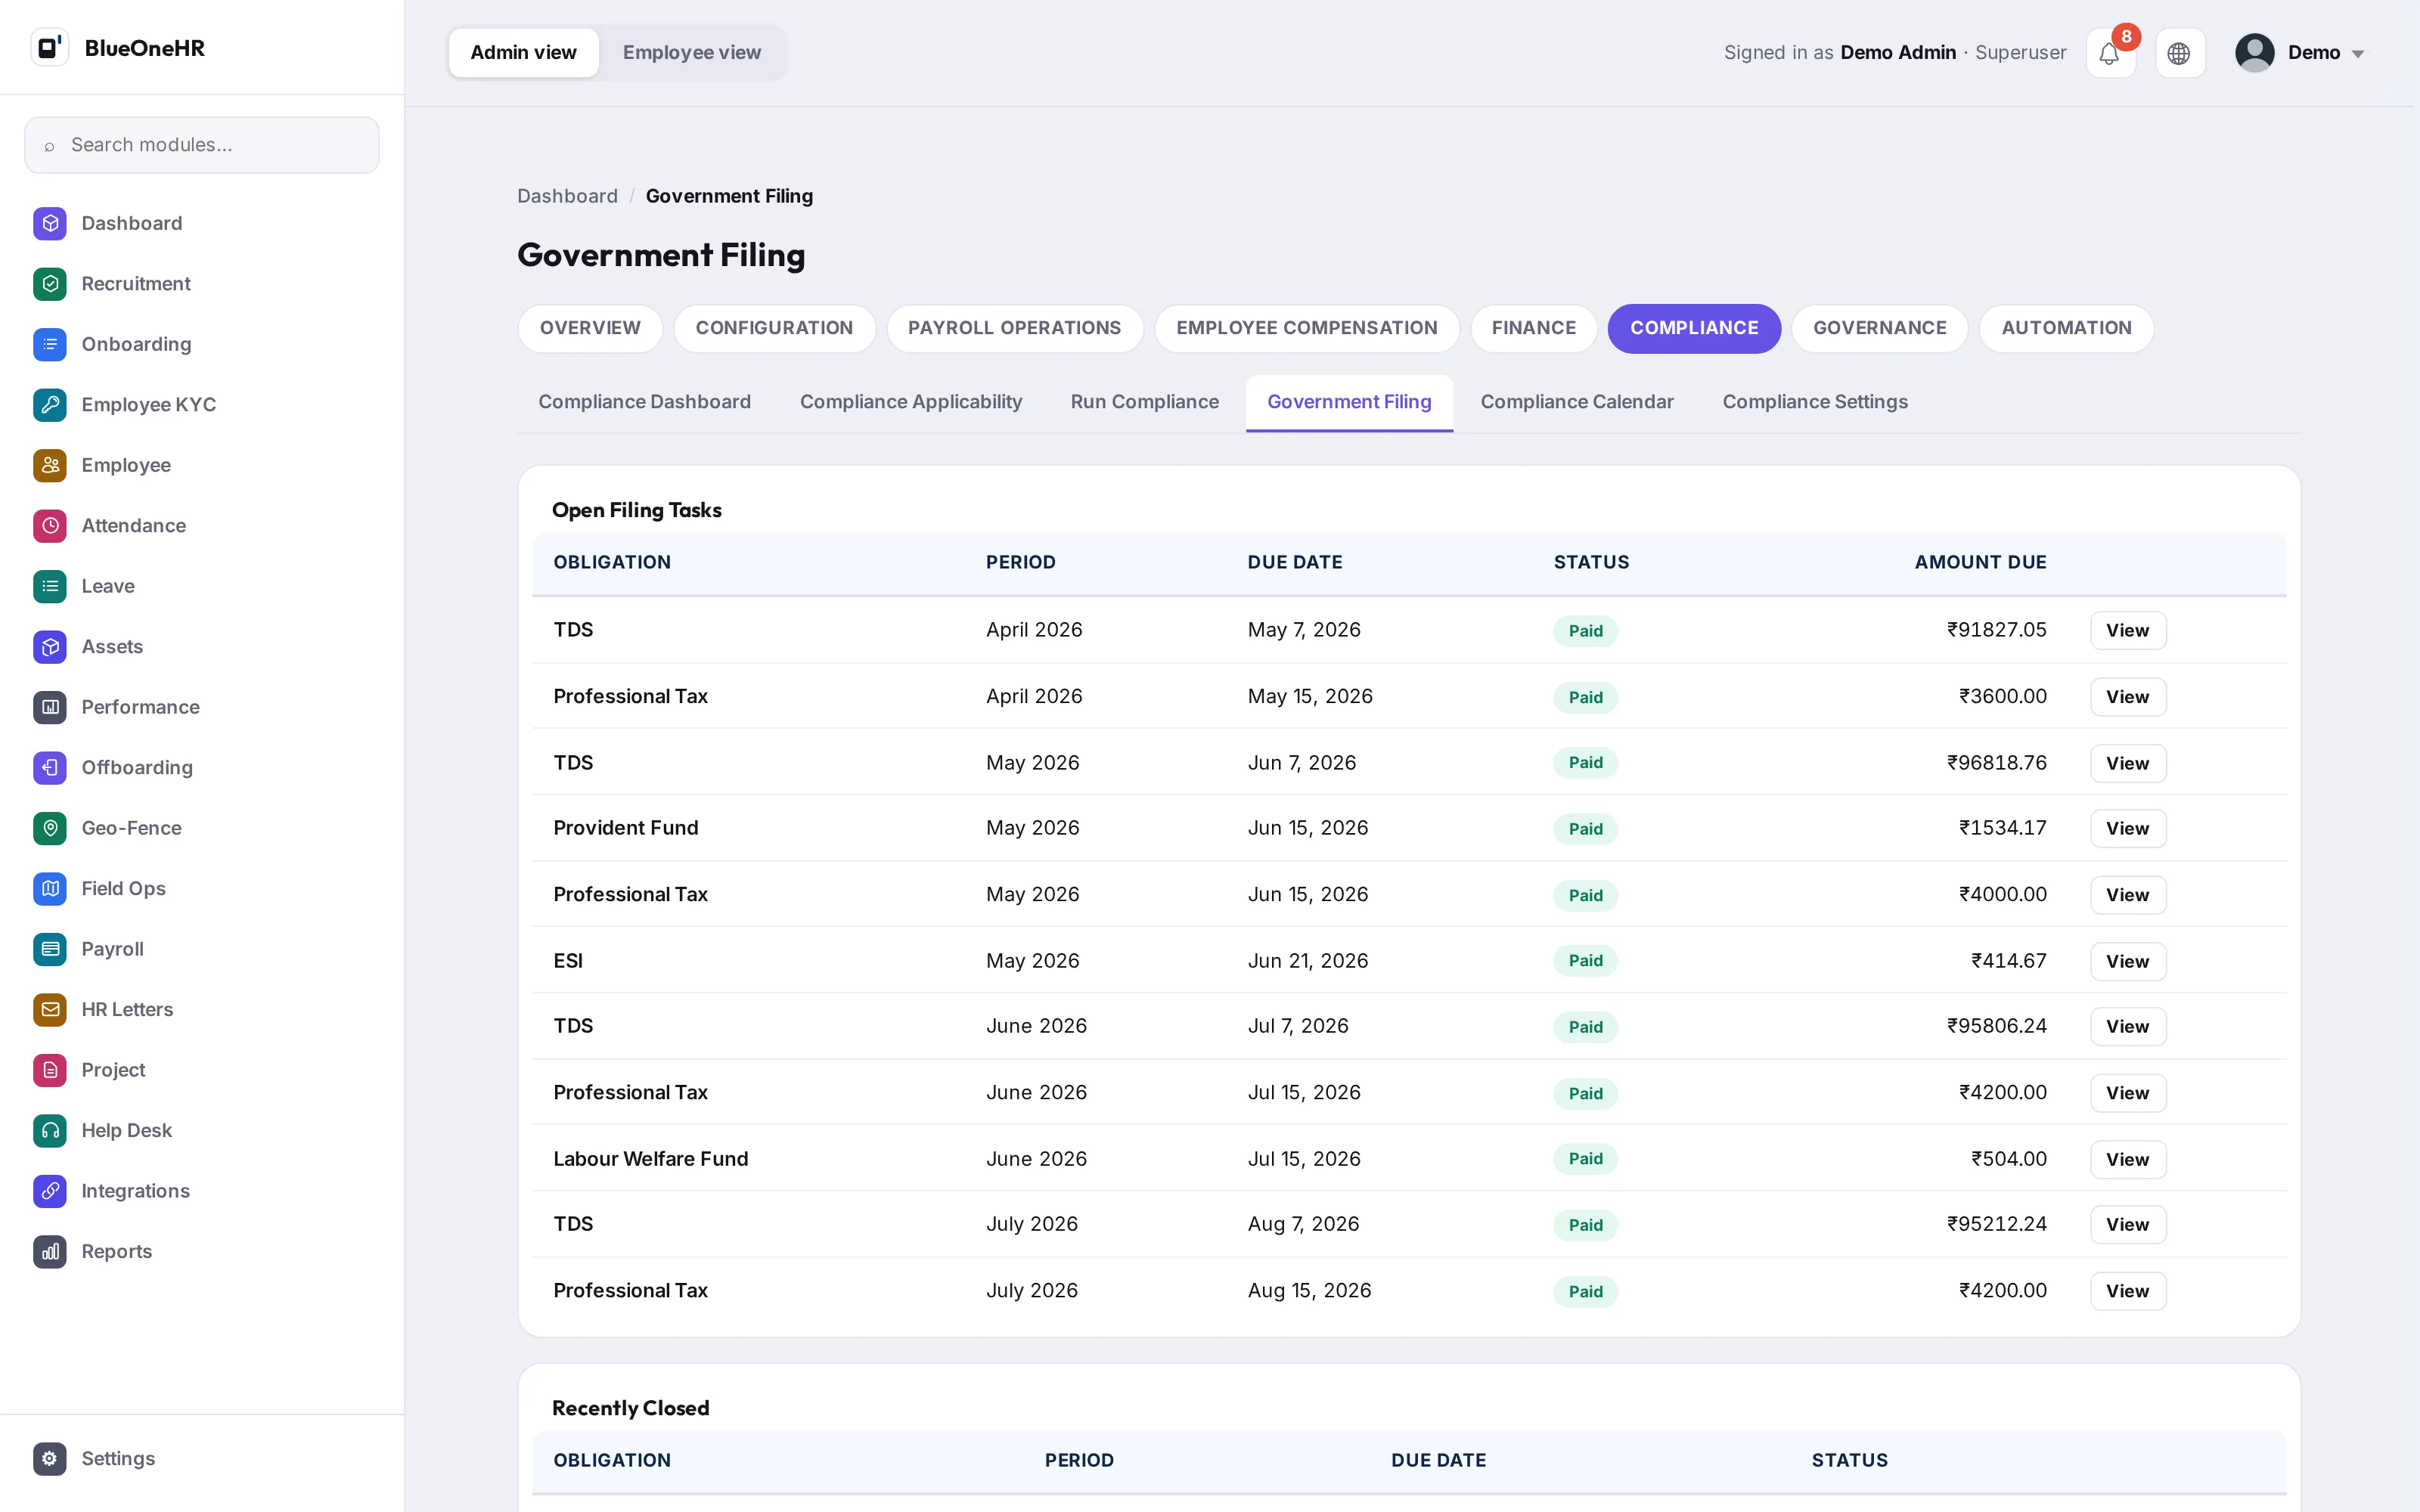Open the Field Ops map icon
Viewport: 2420px width, 1512px height.
click(x=50, y=889)
